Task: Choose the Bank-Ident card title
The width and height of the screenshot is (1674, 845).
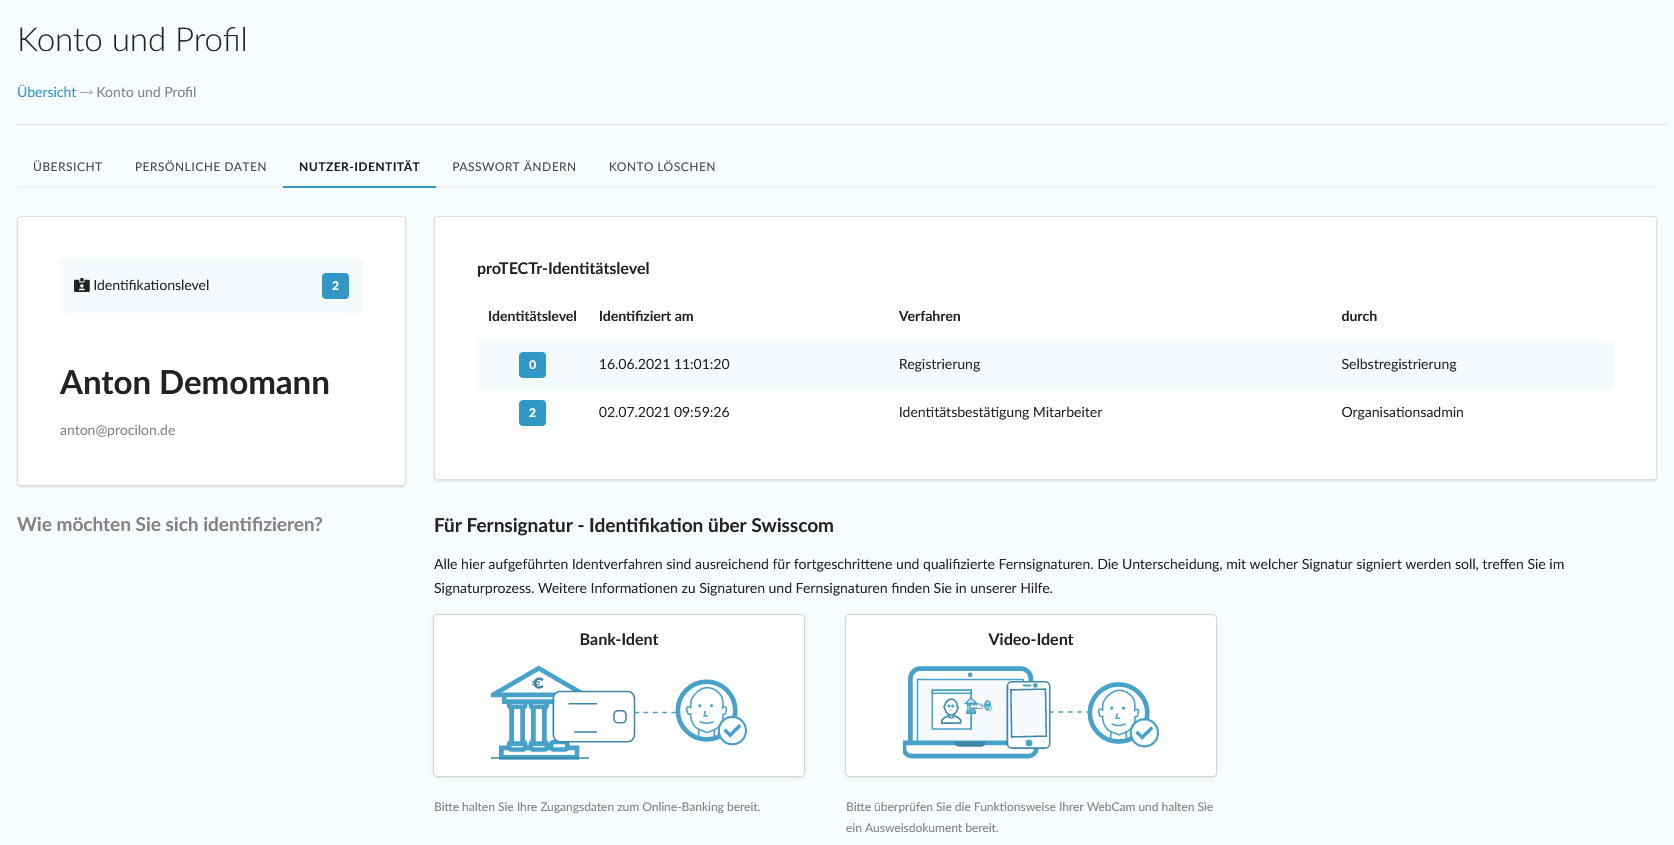Action: 619,640
